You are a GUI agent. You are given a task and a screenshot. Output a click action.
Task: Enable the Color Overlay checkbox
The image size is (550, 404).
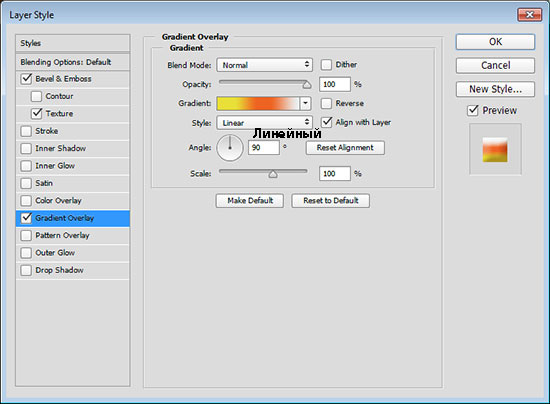coord(26,201)
